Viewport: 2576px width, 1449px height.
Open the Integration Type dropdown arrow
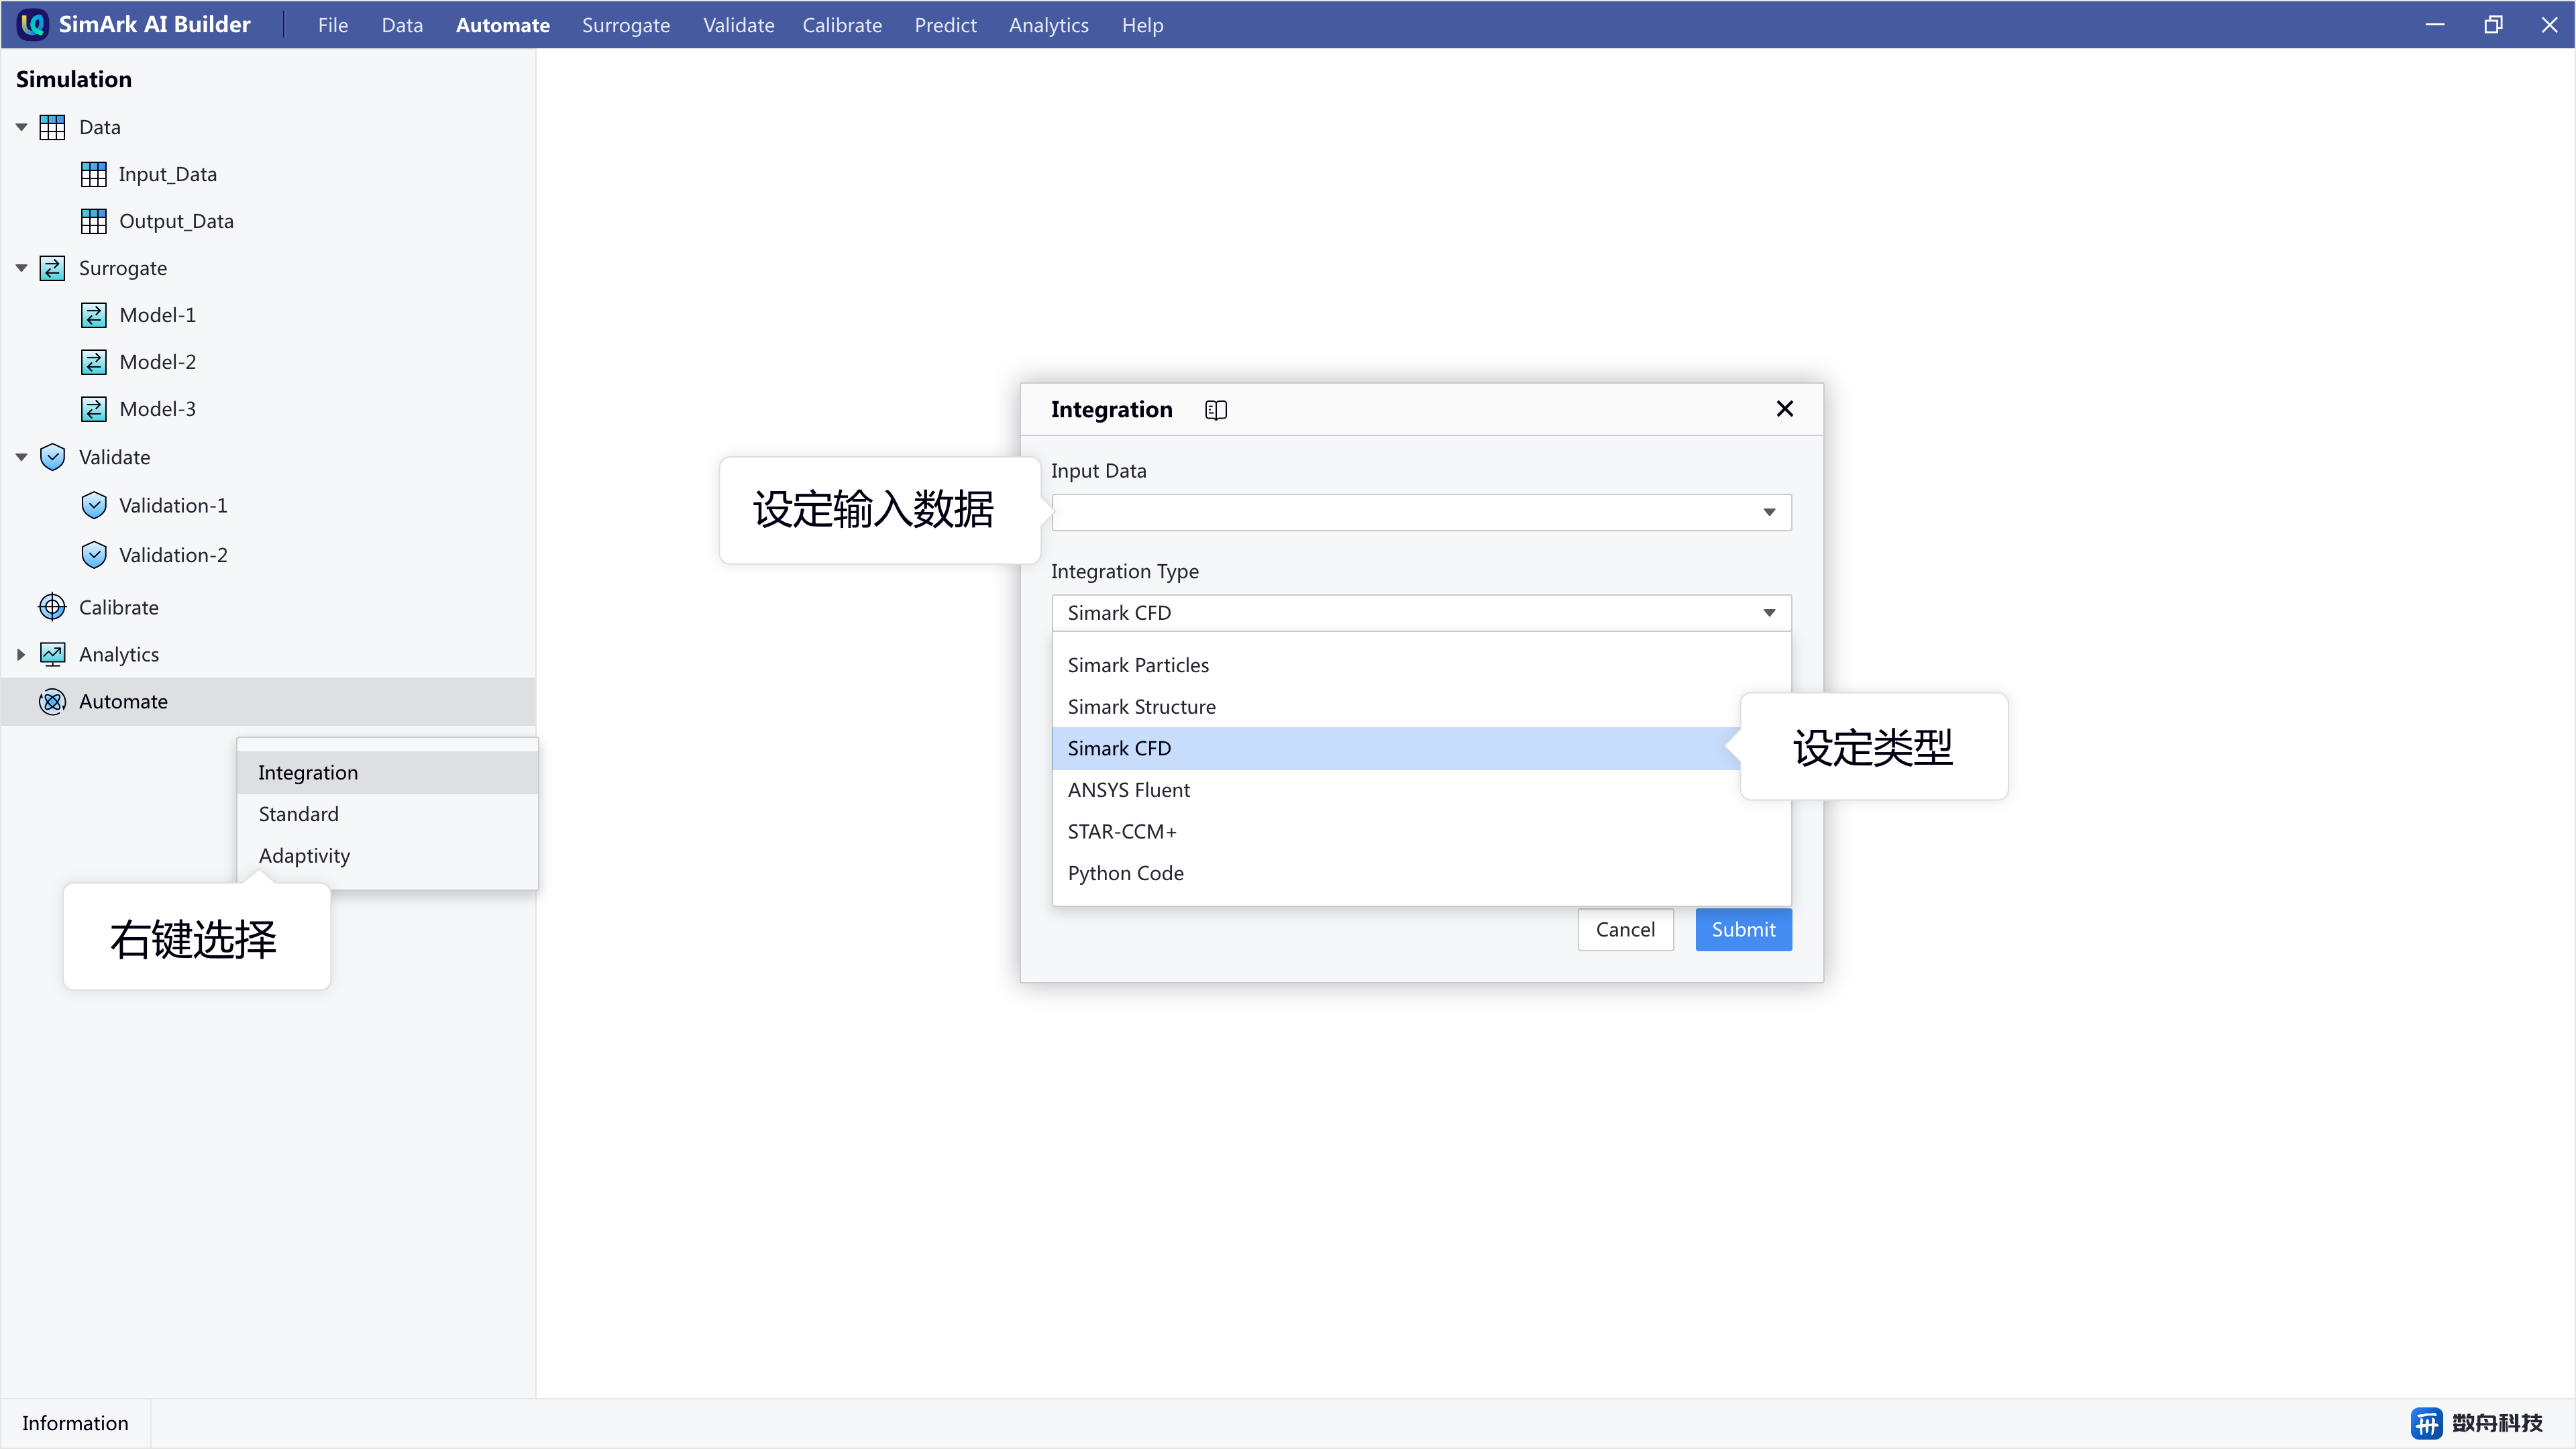1769,613
